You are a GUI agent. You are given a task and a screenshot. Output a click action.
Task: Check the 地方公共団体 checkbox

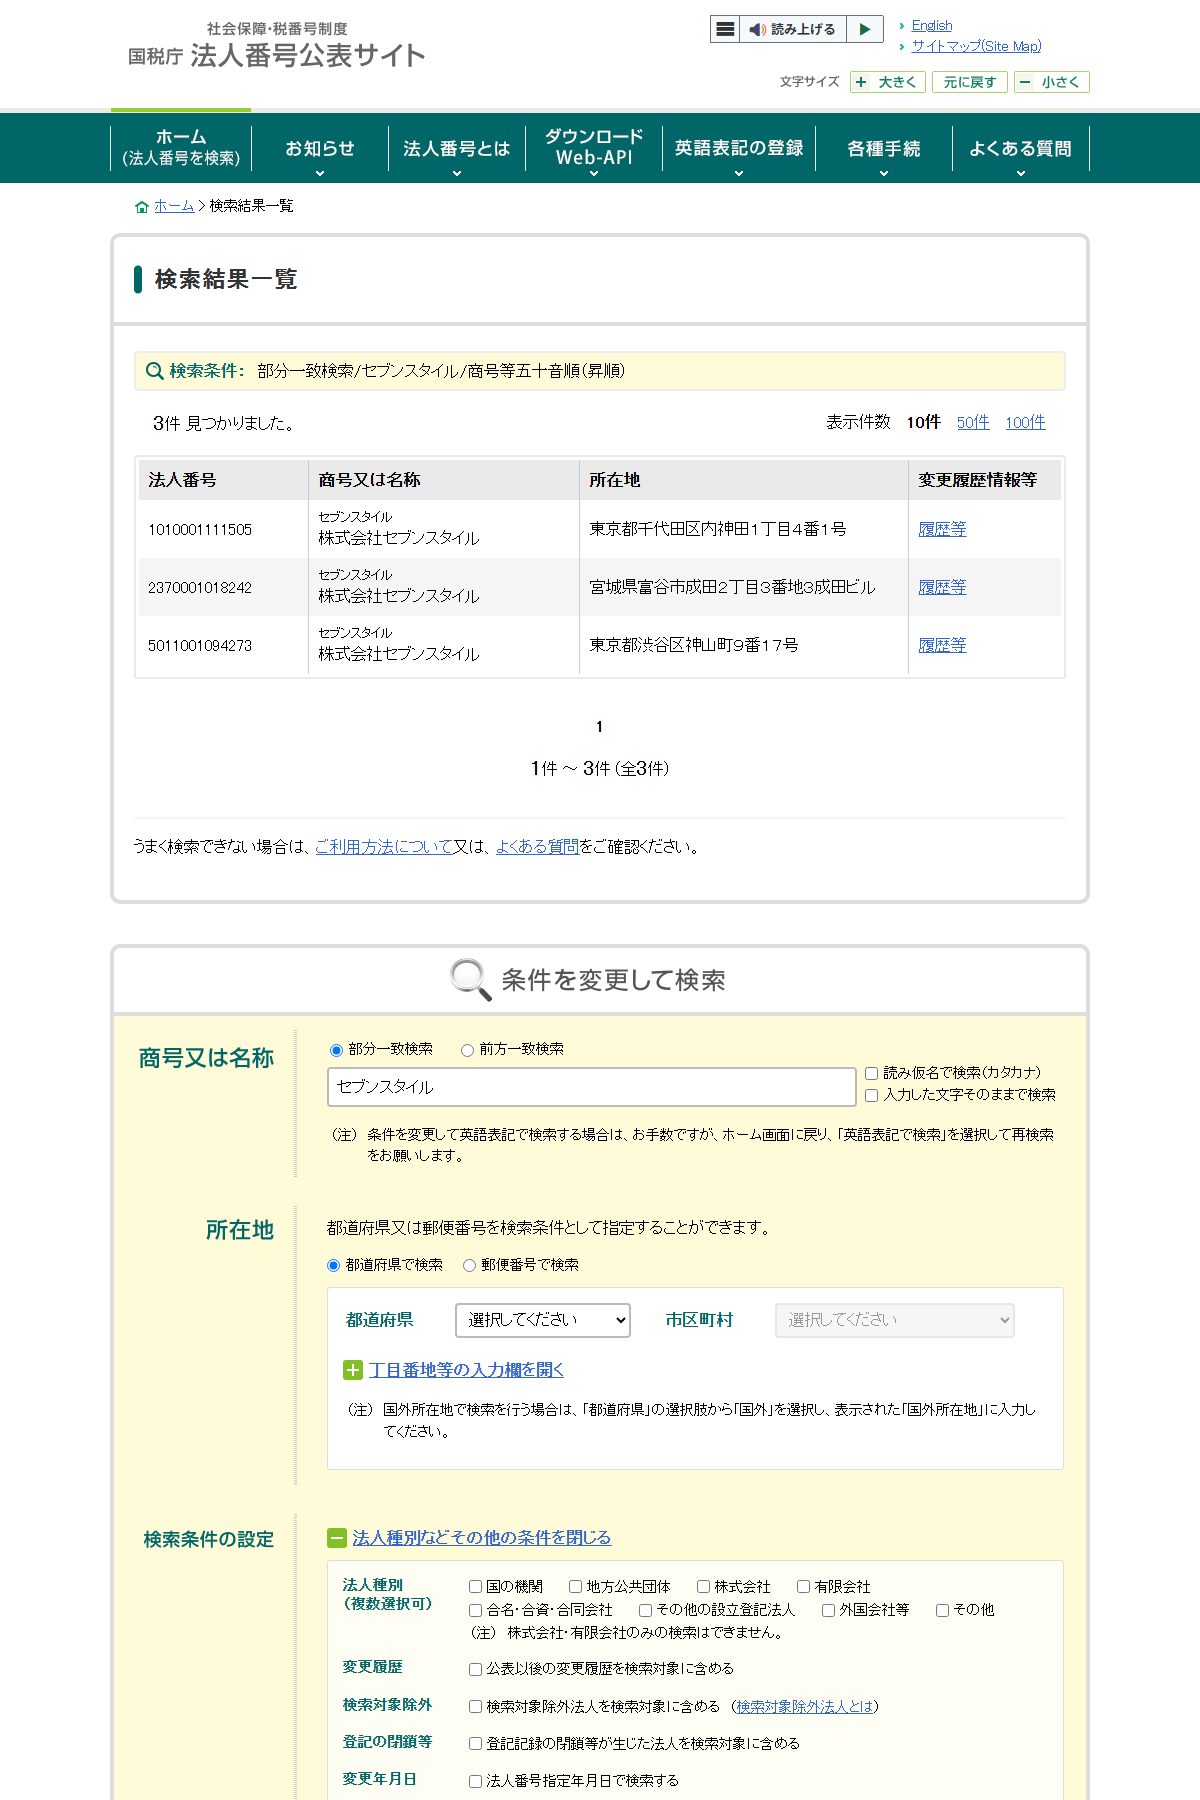coord(576,1587)
